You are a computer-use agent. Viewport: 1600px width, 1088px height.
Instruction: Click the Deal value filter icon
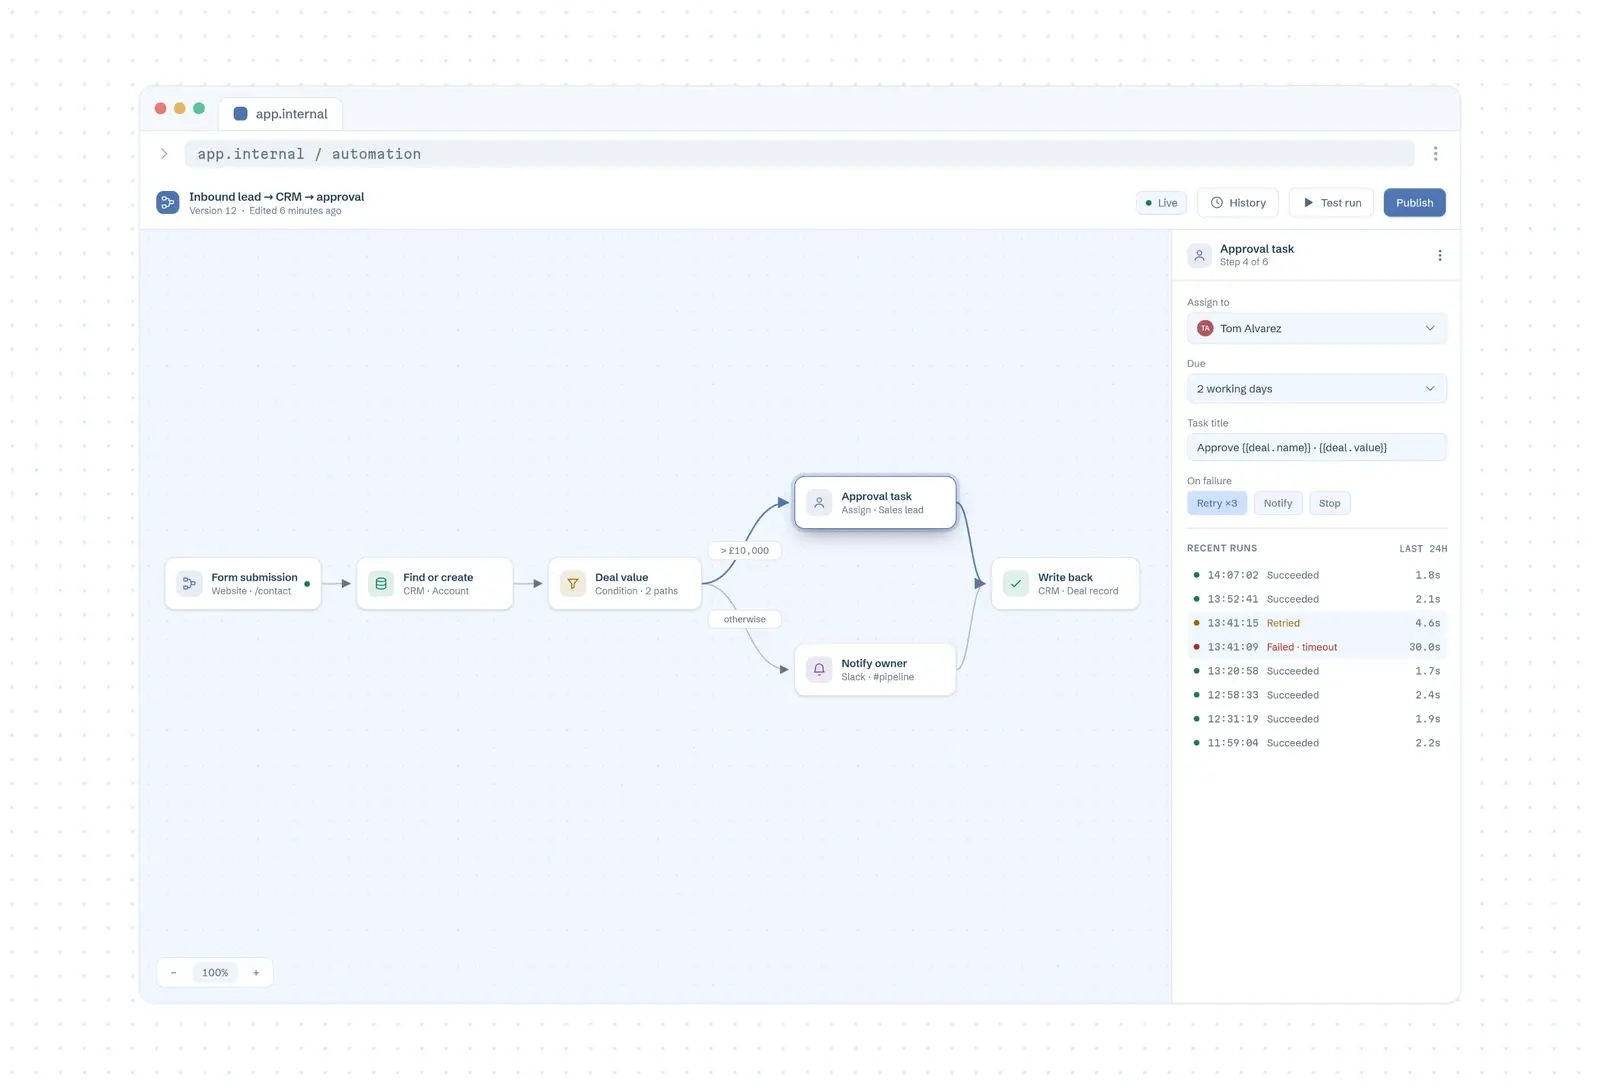click(573, 583)
